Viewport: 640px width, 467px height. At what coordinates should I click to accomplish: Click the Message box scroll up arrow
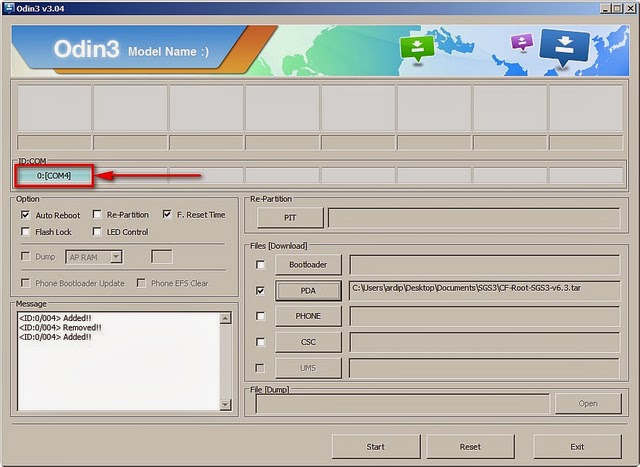pyautogui.click(x=225, y=318)
